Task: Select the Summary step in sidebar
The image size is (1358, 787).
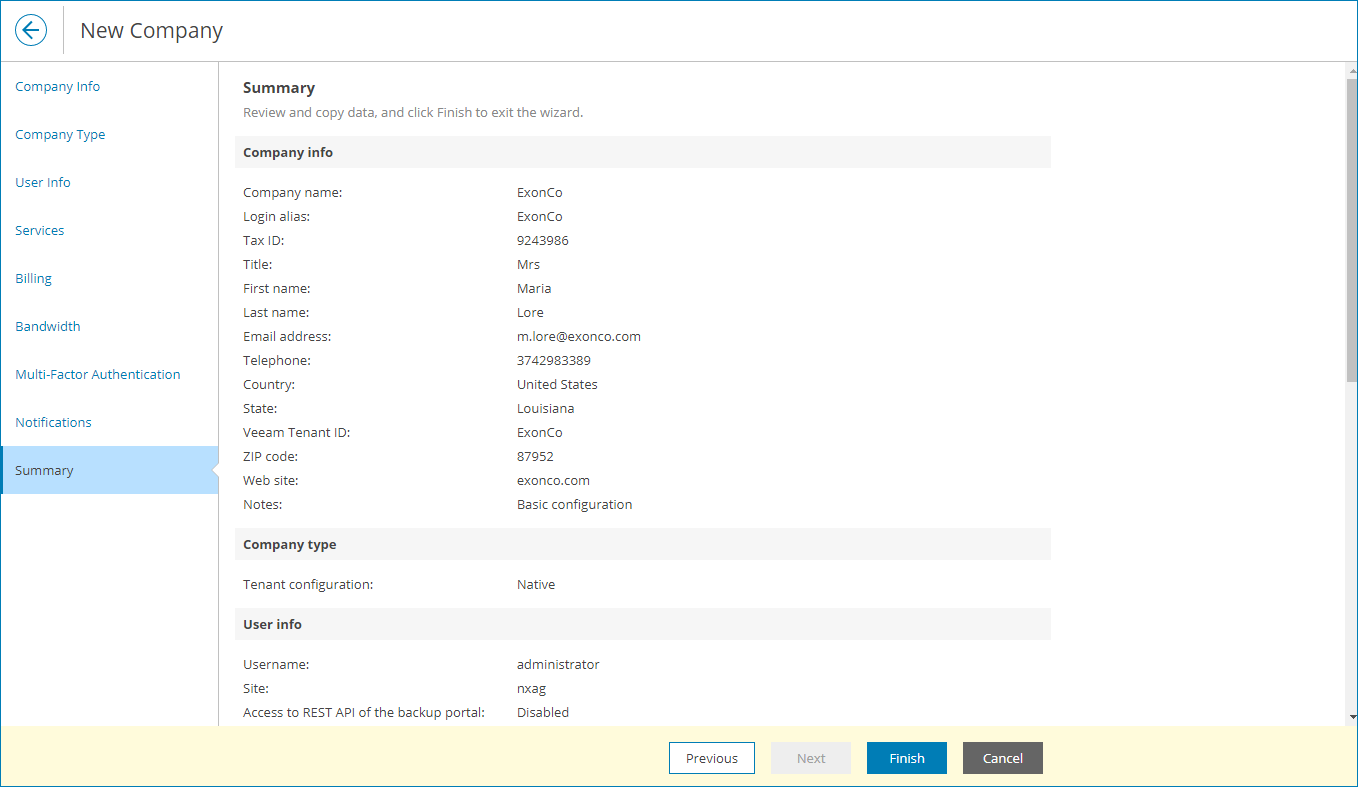Action: pos(110,470)
